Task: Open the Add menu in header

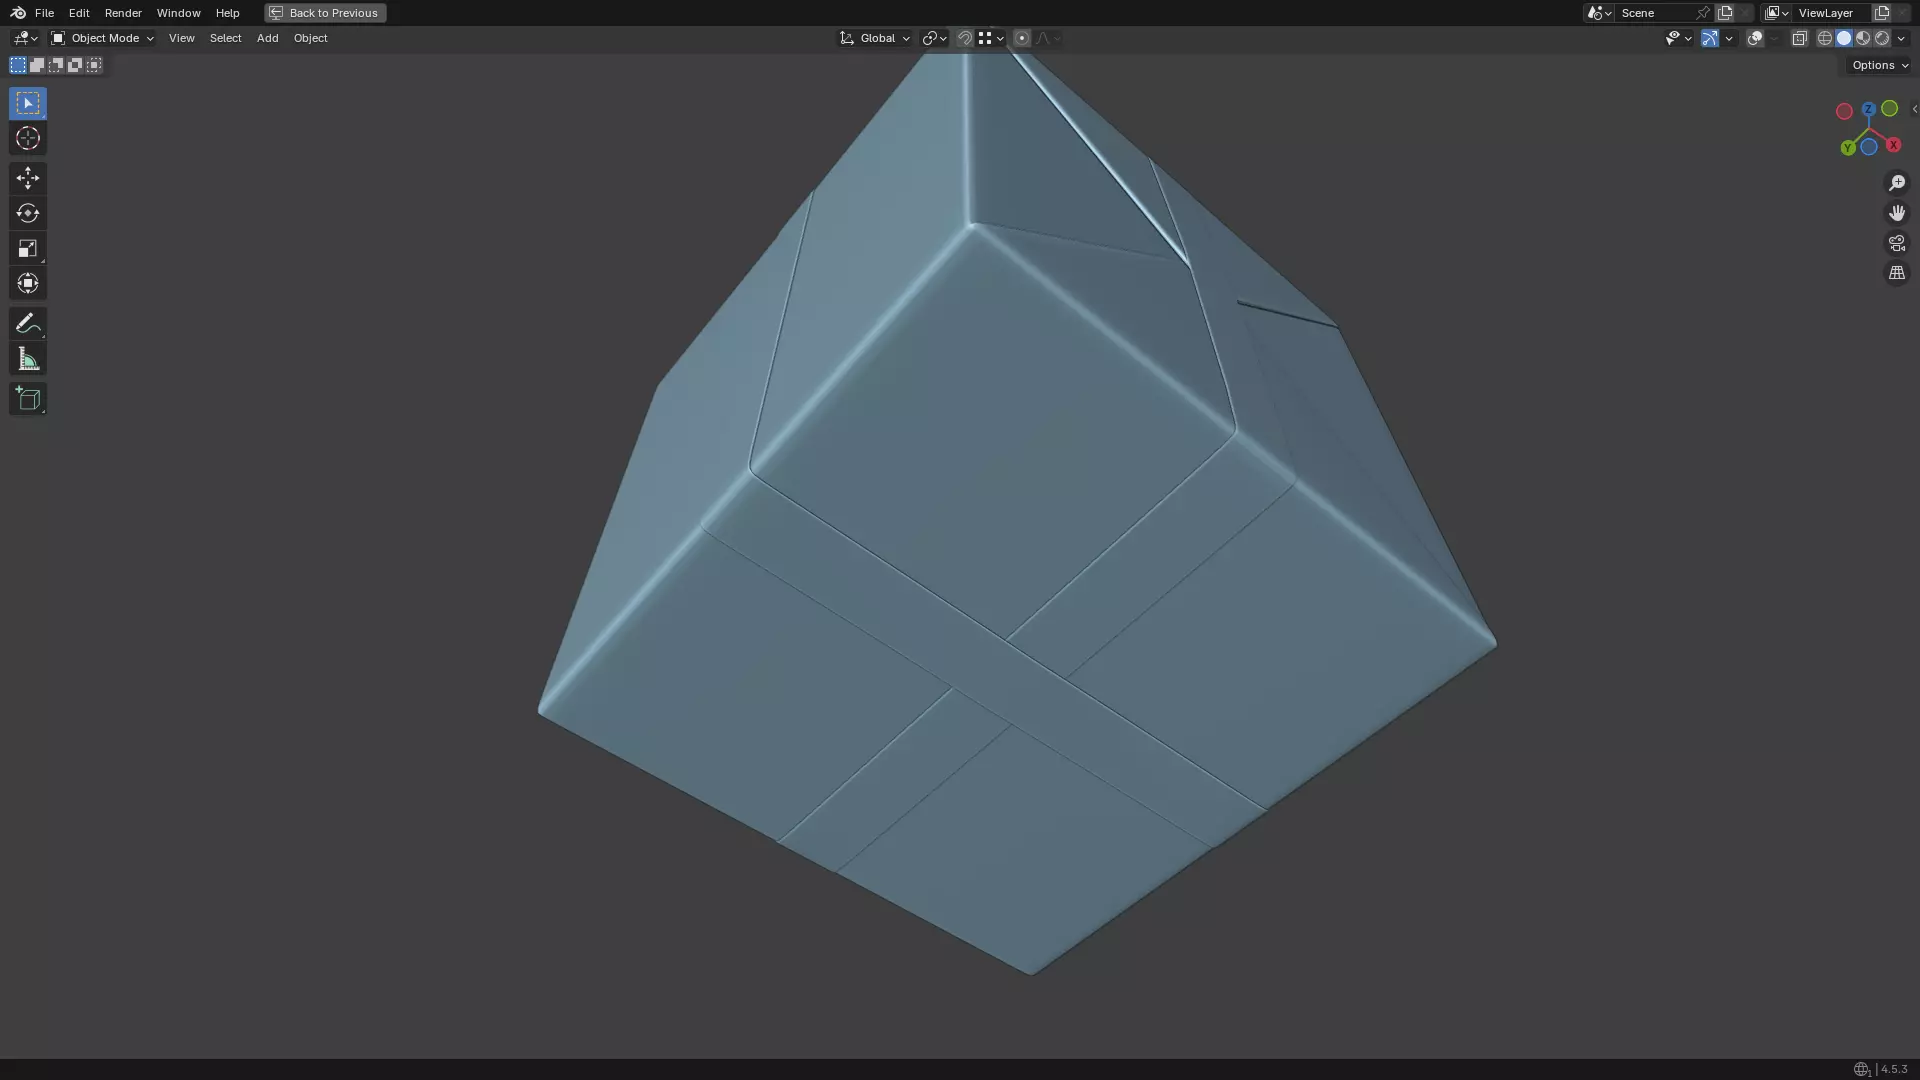Action: tap(267, 38)
